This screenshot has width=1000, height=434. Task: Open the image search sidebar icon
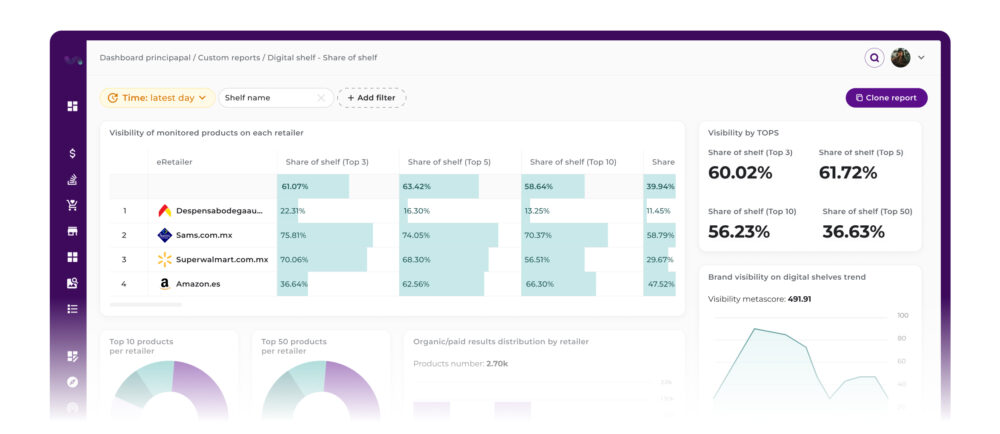tap(72, 283)
